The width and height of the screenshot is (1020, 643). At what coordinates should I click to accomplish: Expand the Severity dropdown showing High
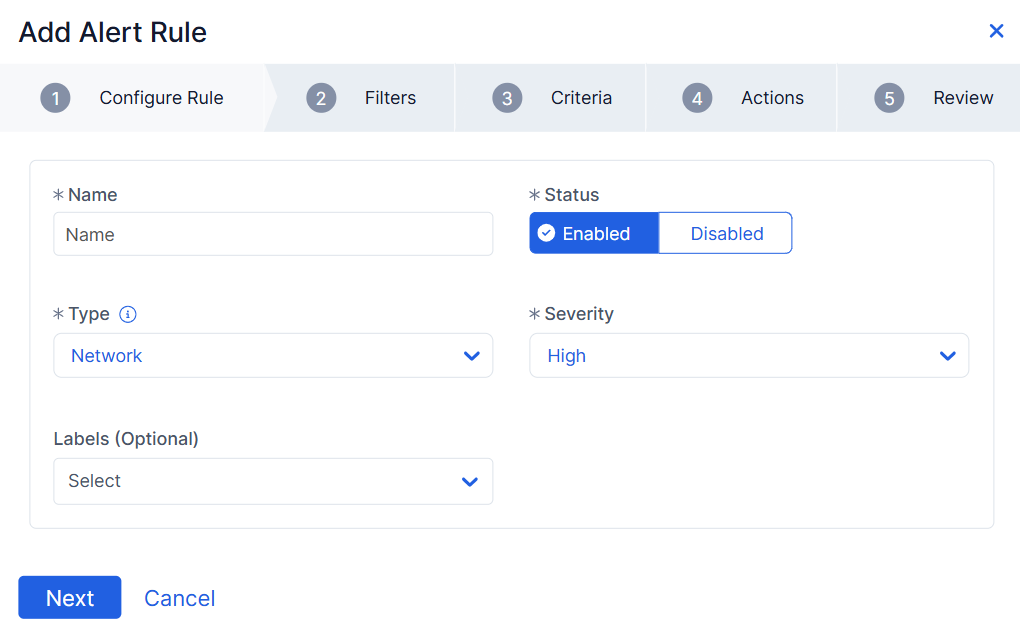(x=748, y=356)
